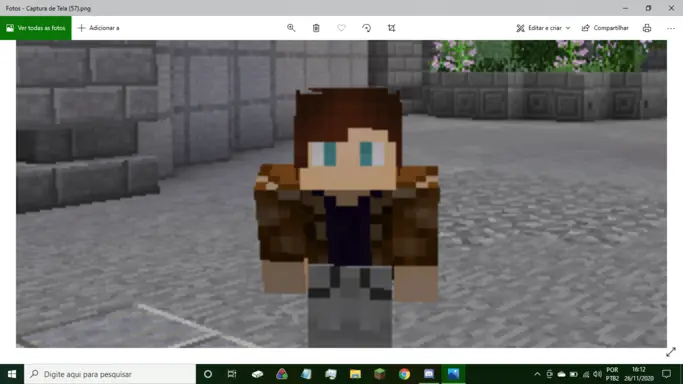
Task: Select the crop tool icon
Action: pyautogui.click(x=392, y=28)
